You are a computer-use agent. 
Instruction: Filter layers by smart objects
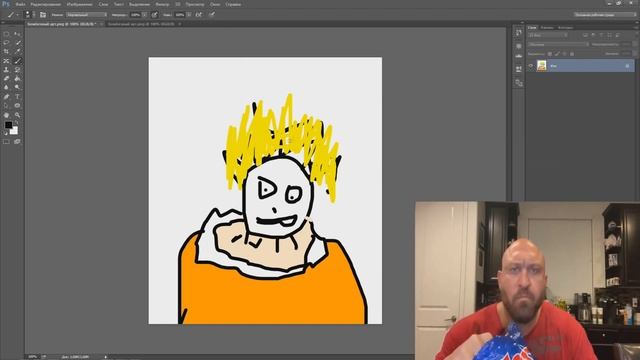click(x=618, y=36)
